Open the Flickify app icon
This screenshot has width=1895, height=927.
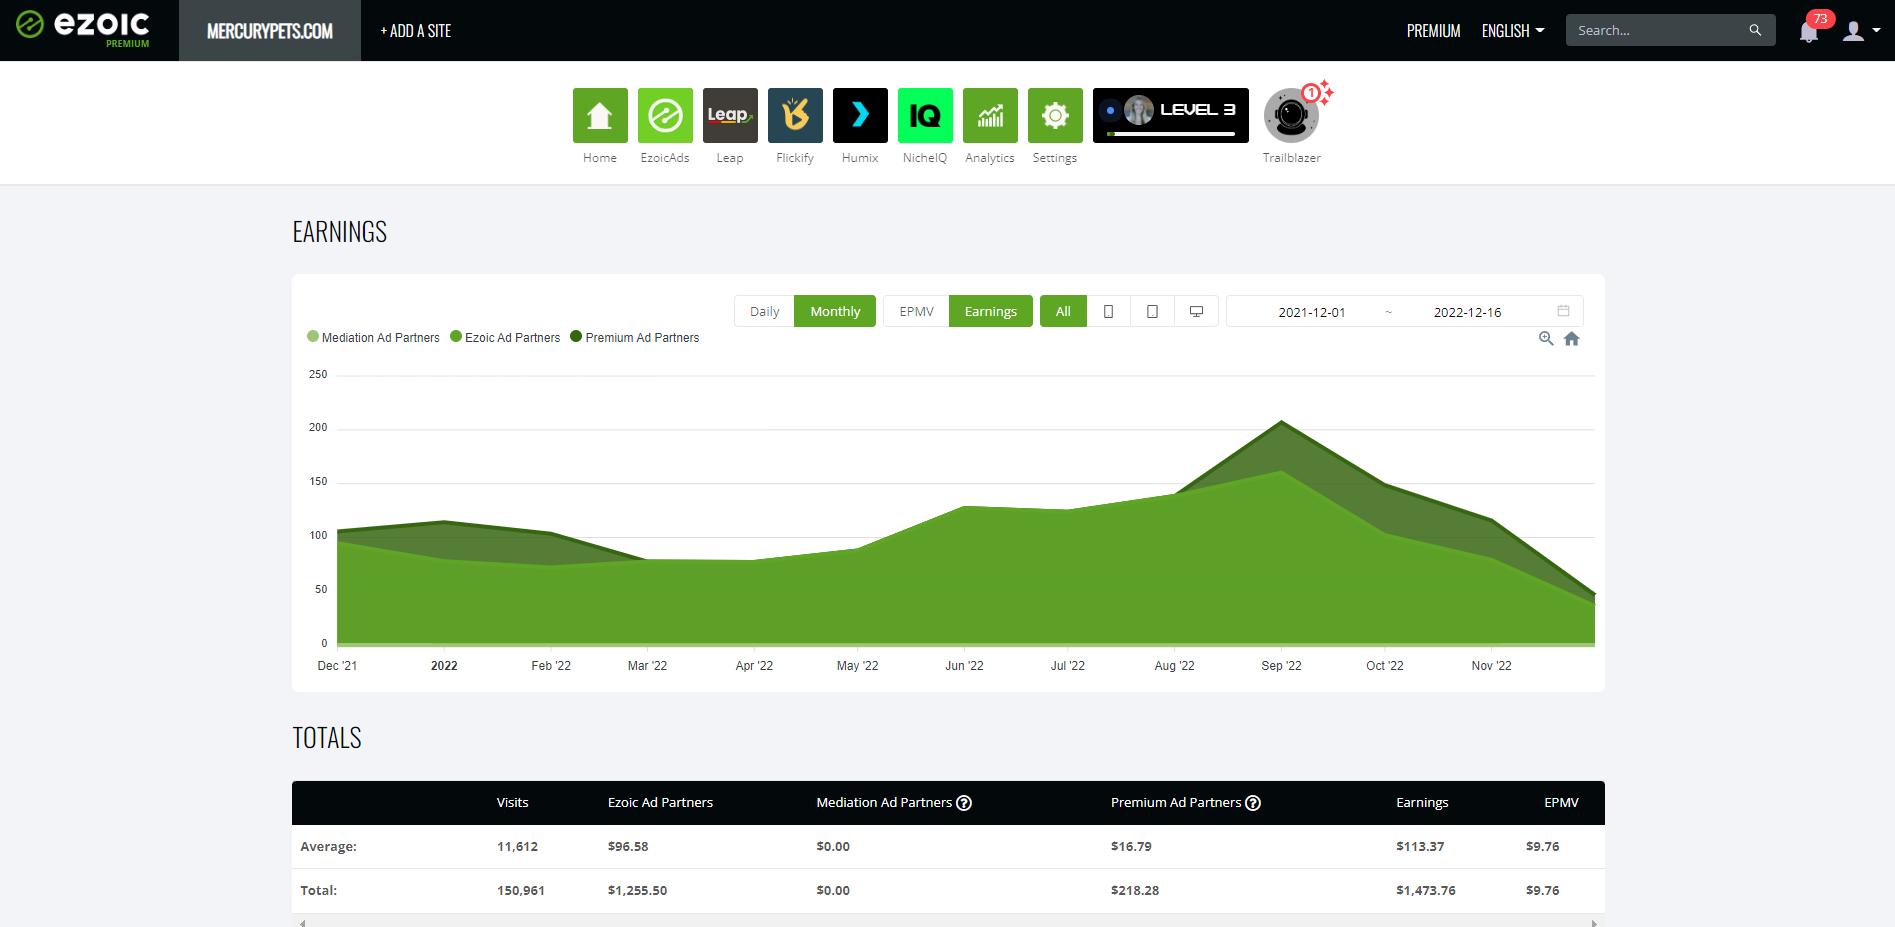pyautogui.click(x=795, y=115)
